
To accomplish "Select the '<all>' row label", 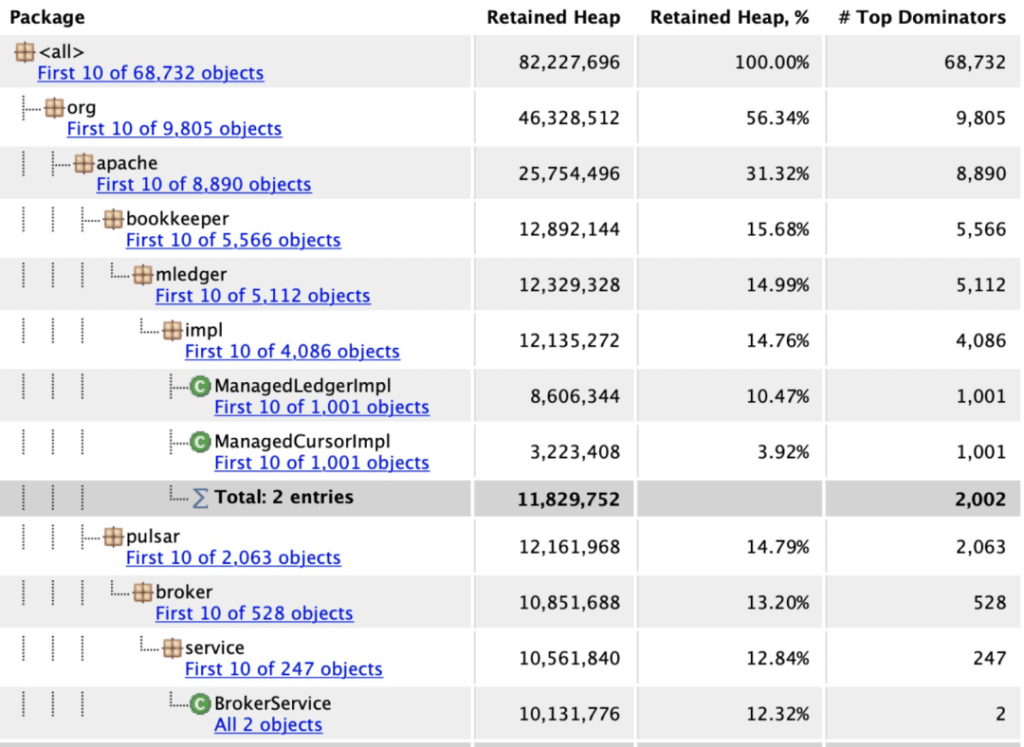I will [x=61, y=52].
